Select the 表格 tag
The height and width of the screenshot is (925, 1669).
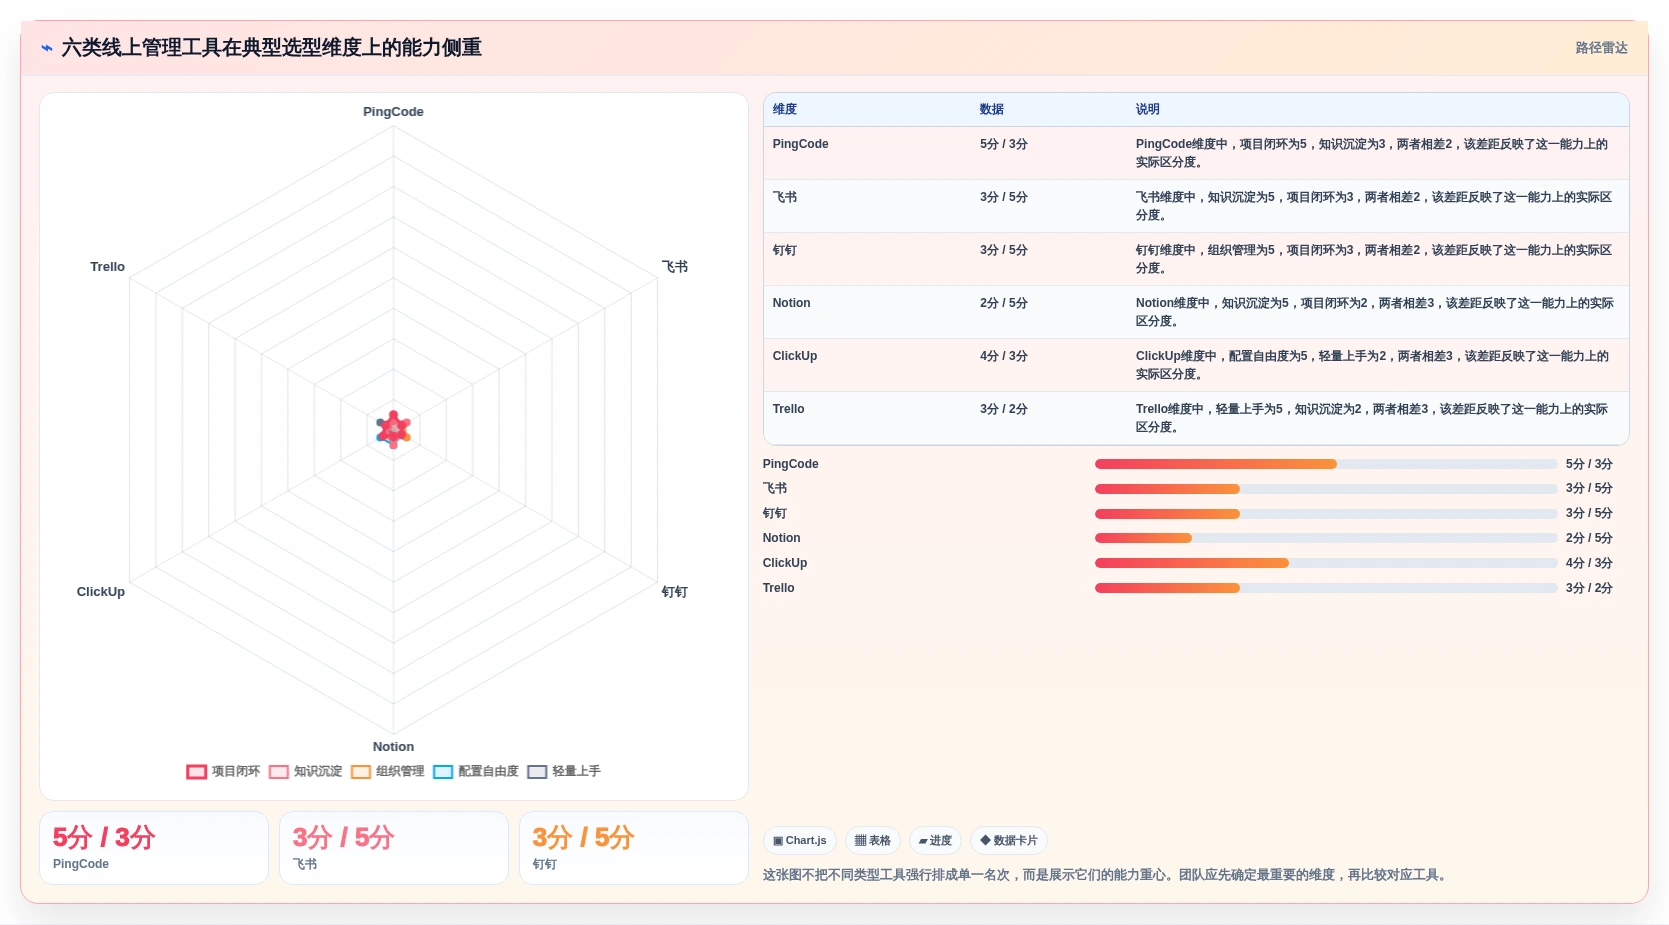[x=873, y=841]
